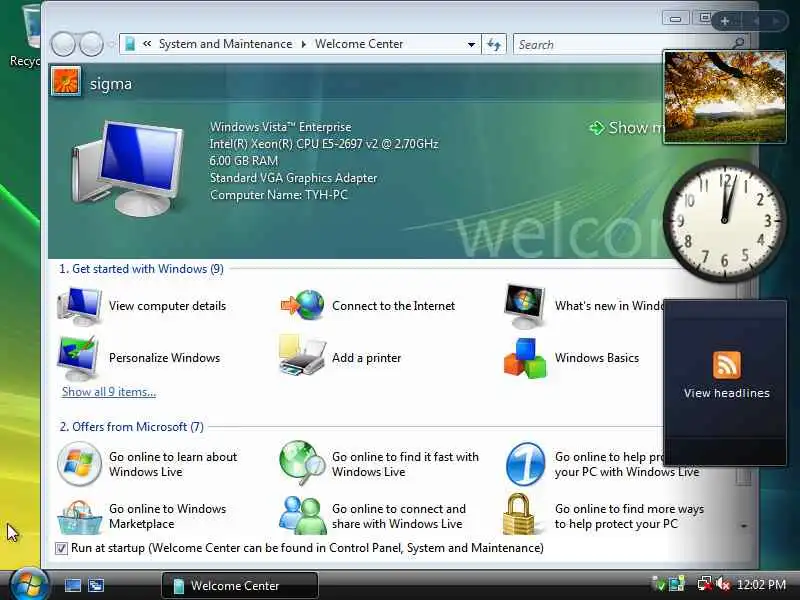This screenshot has height=600, width=800.
Task: Uncheck the Run at startup checkbox
Action: pos(61,548)
